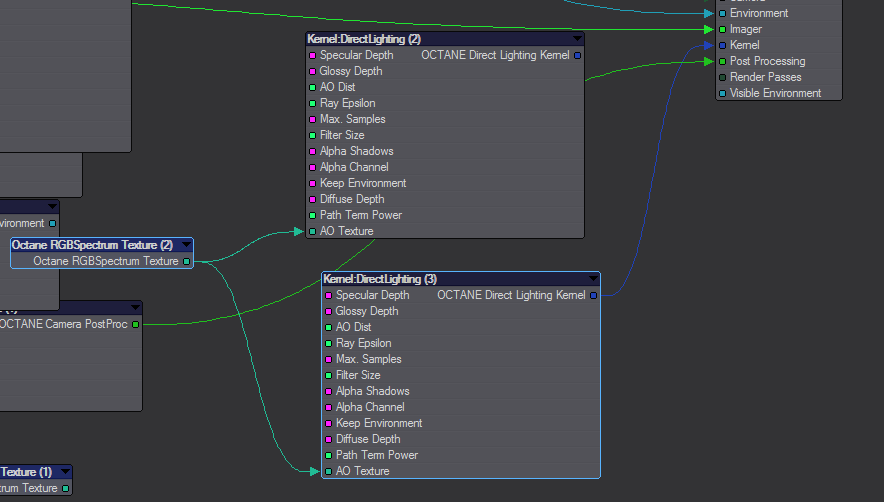
Task: Collapse the environment node with its arrow
Action: (x=52, y=207)
